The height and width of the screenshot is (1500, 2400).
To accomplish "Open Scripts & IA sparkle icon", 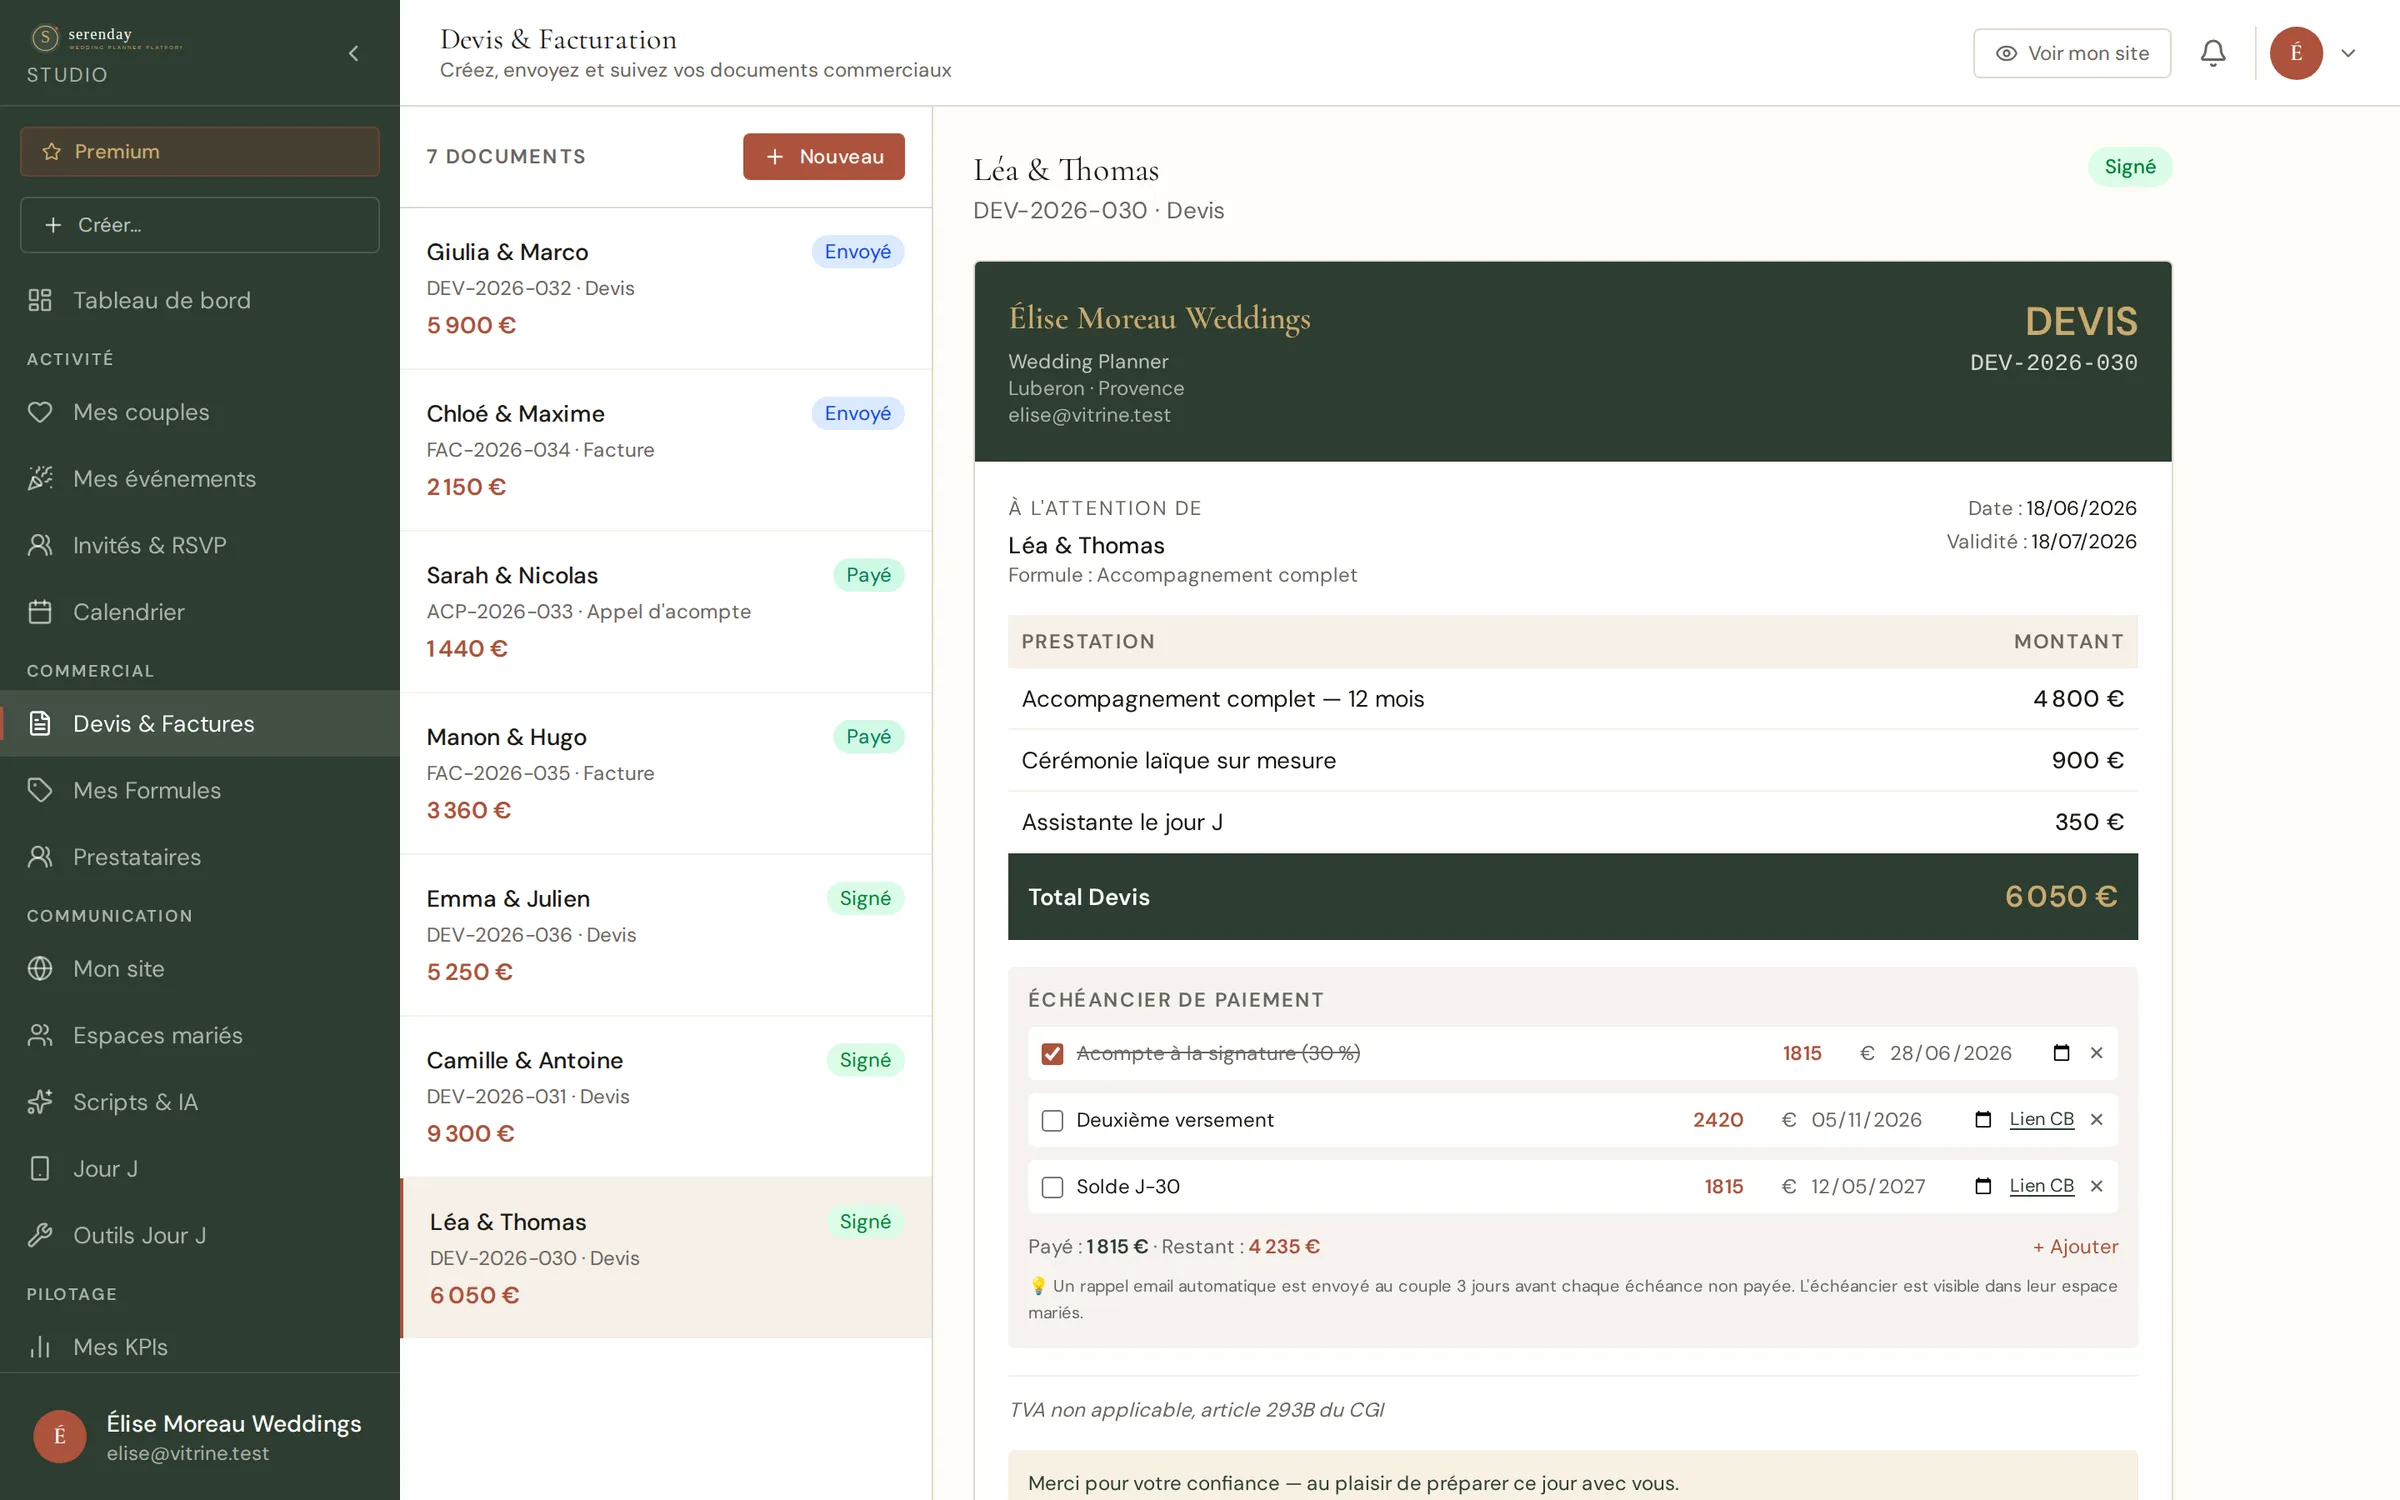I will click(40, 1102).
